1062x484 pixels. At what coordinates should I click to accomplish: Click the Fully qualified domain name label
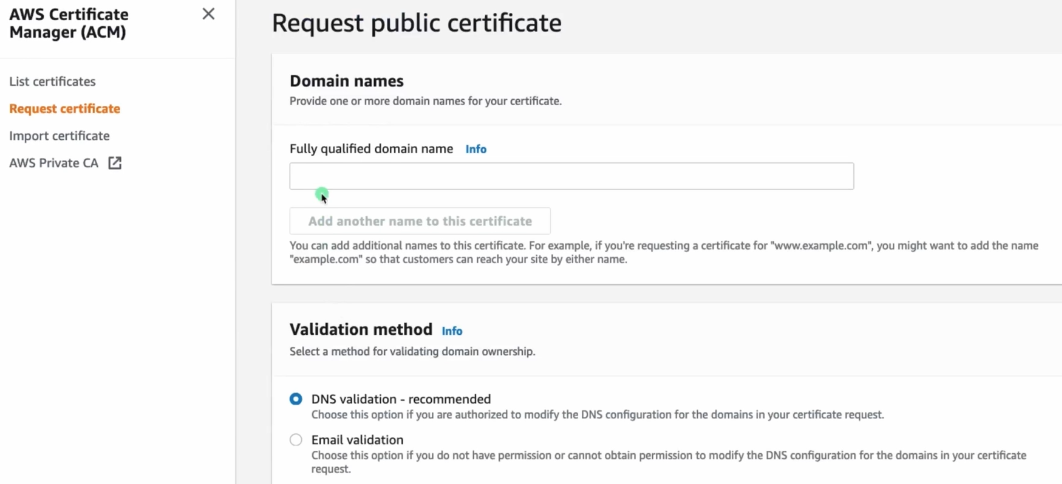point(371,149)
